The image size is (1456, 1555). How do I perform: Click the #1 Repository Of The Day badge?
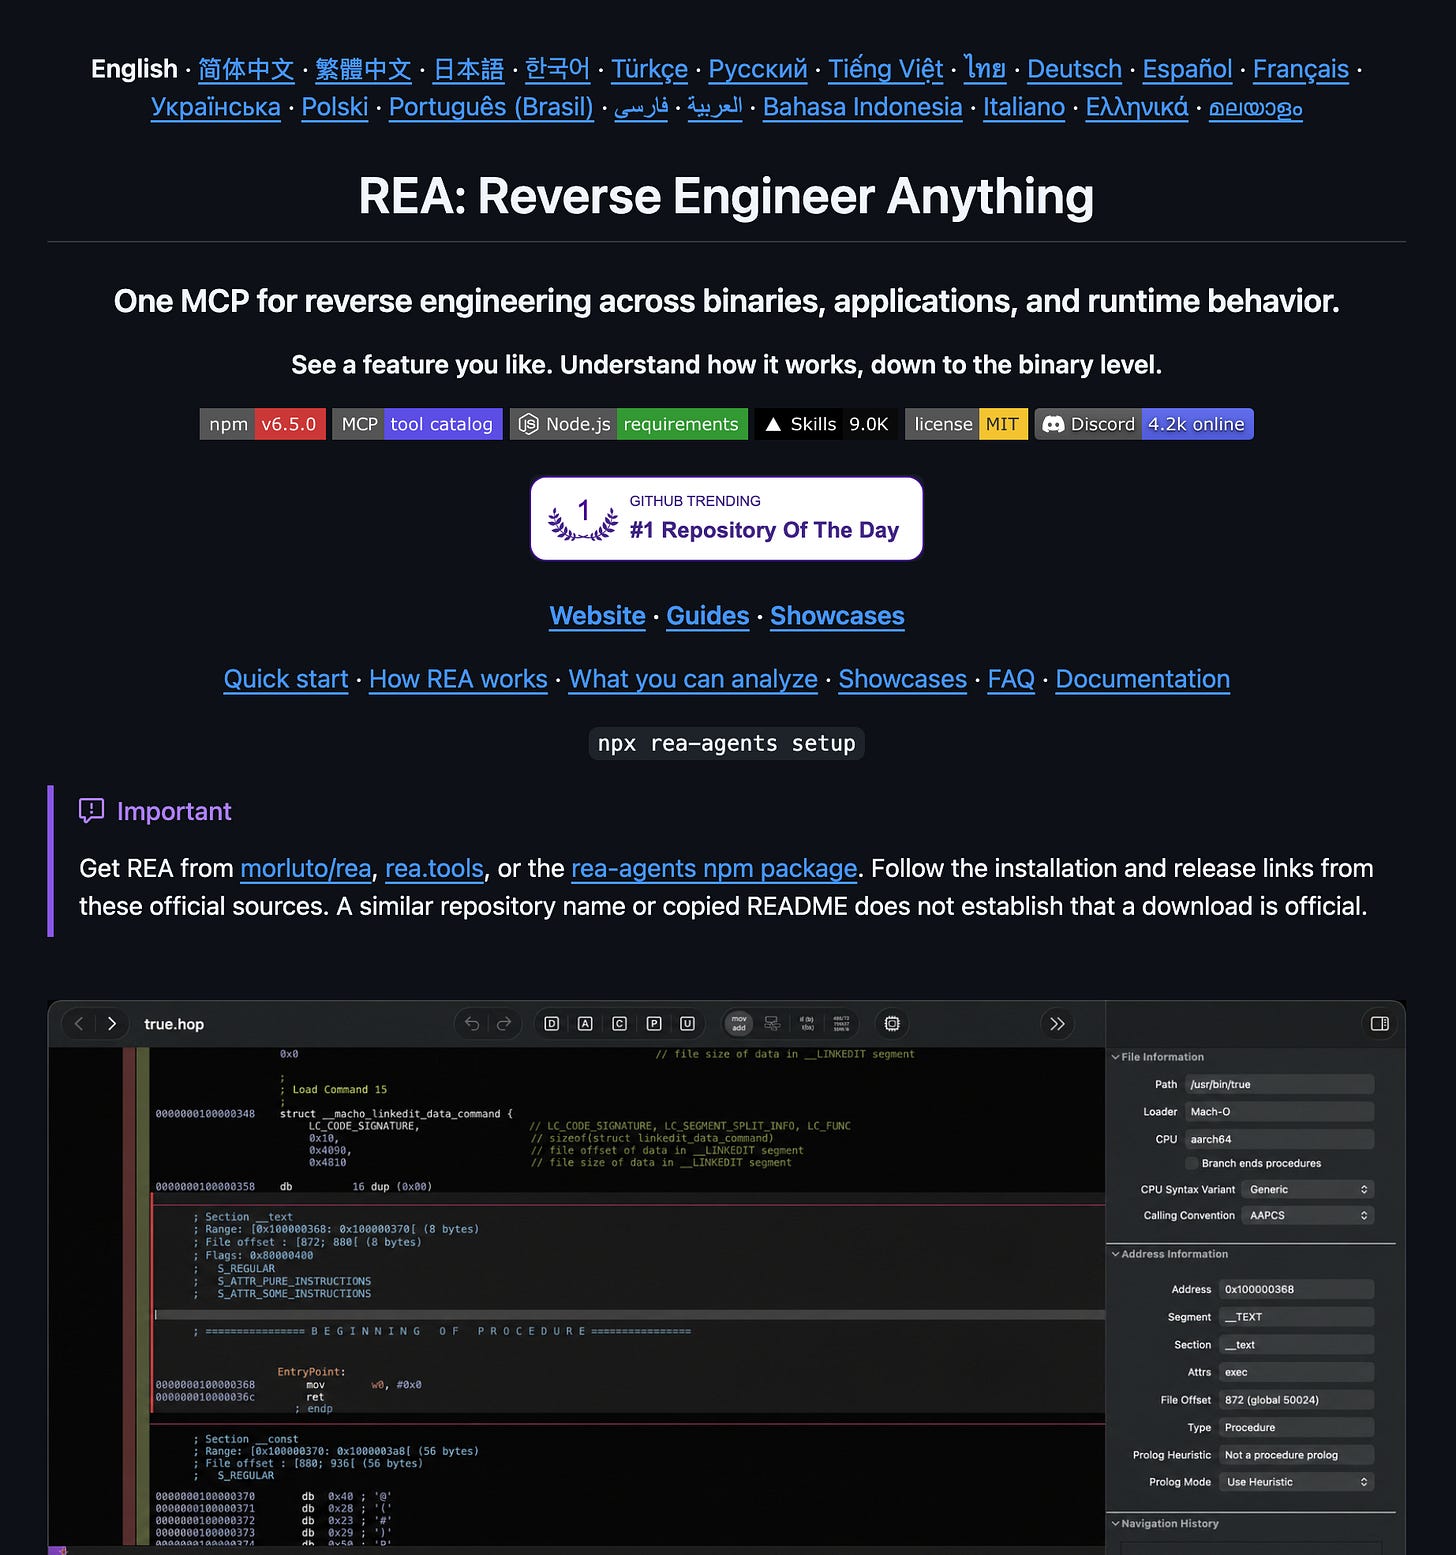[726, 518]
